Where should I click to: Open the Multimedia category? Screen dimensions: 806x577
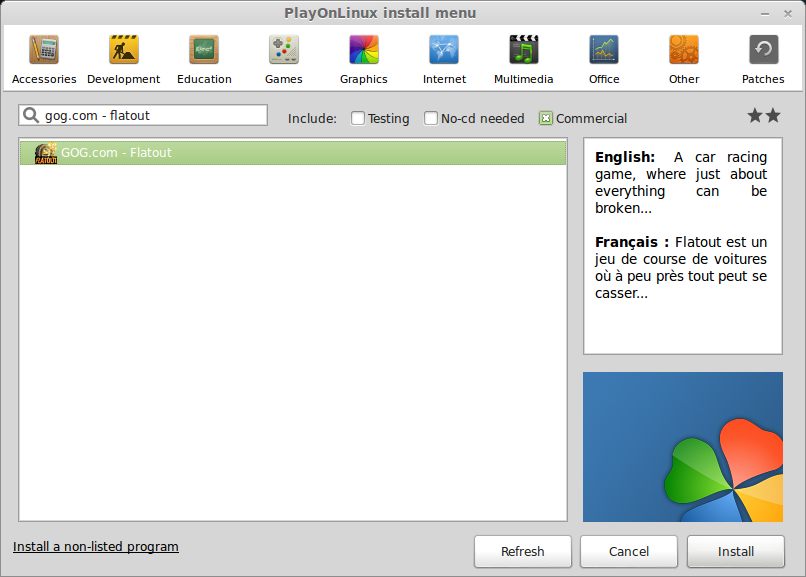coord(523,59)
